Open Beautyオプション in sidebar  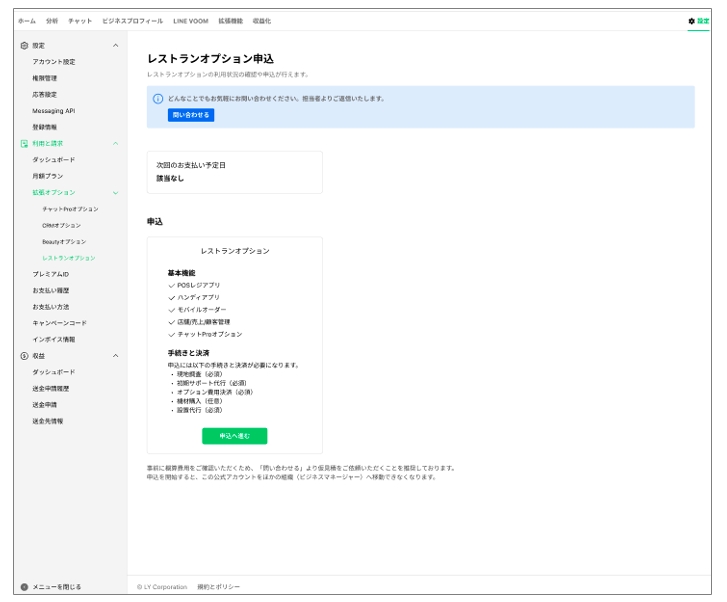64,242
